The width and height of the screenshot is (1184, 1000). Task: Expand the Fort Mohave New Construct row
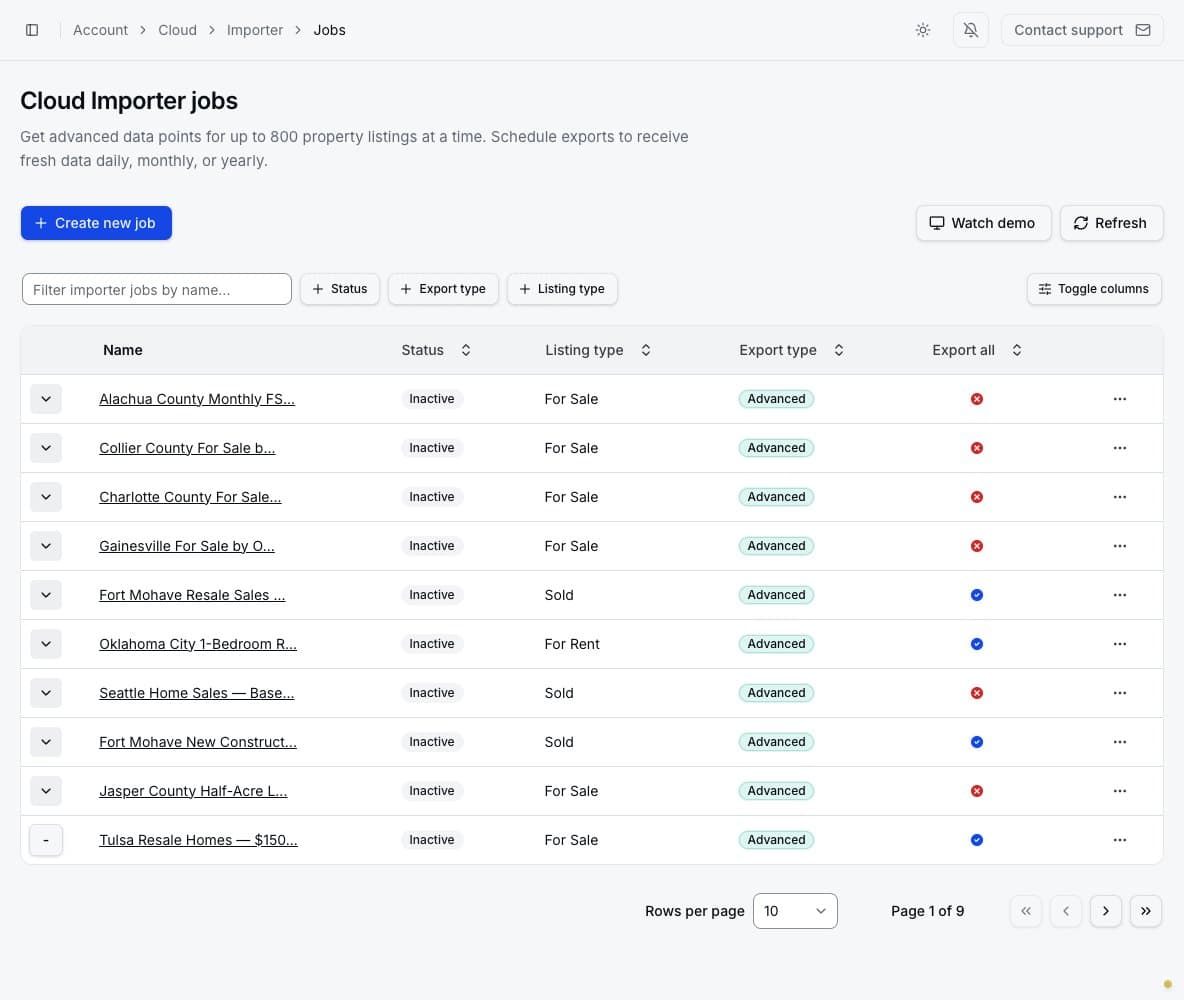click(46, 742)
